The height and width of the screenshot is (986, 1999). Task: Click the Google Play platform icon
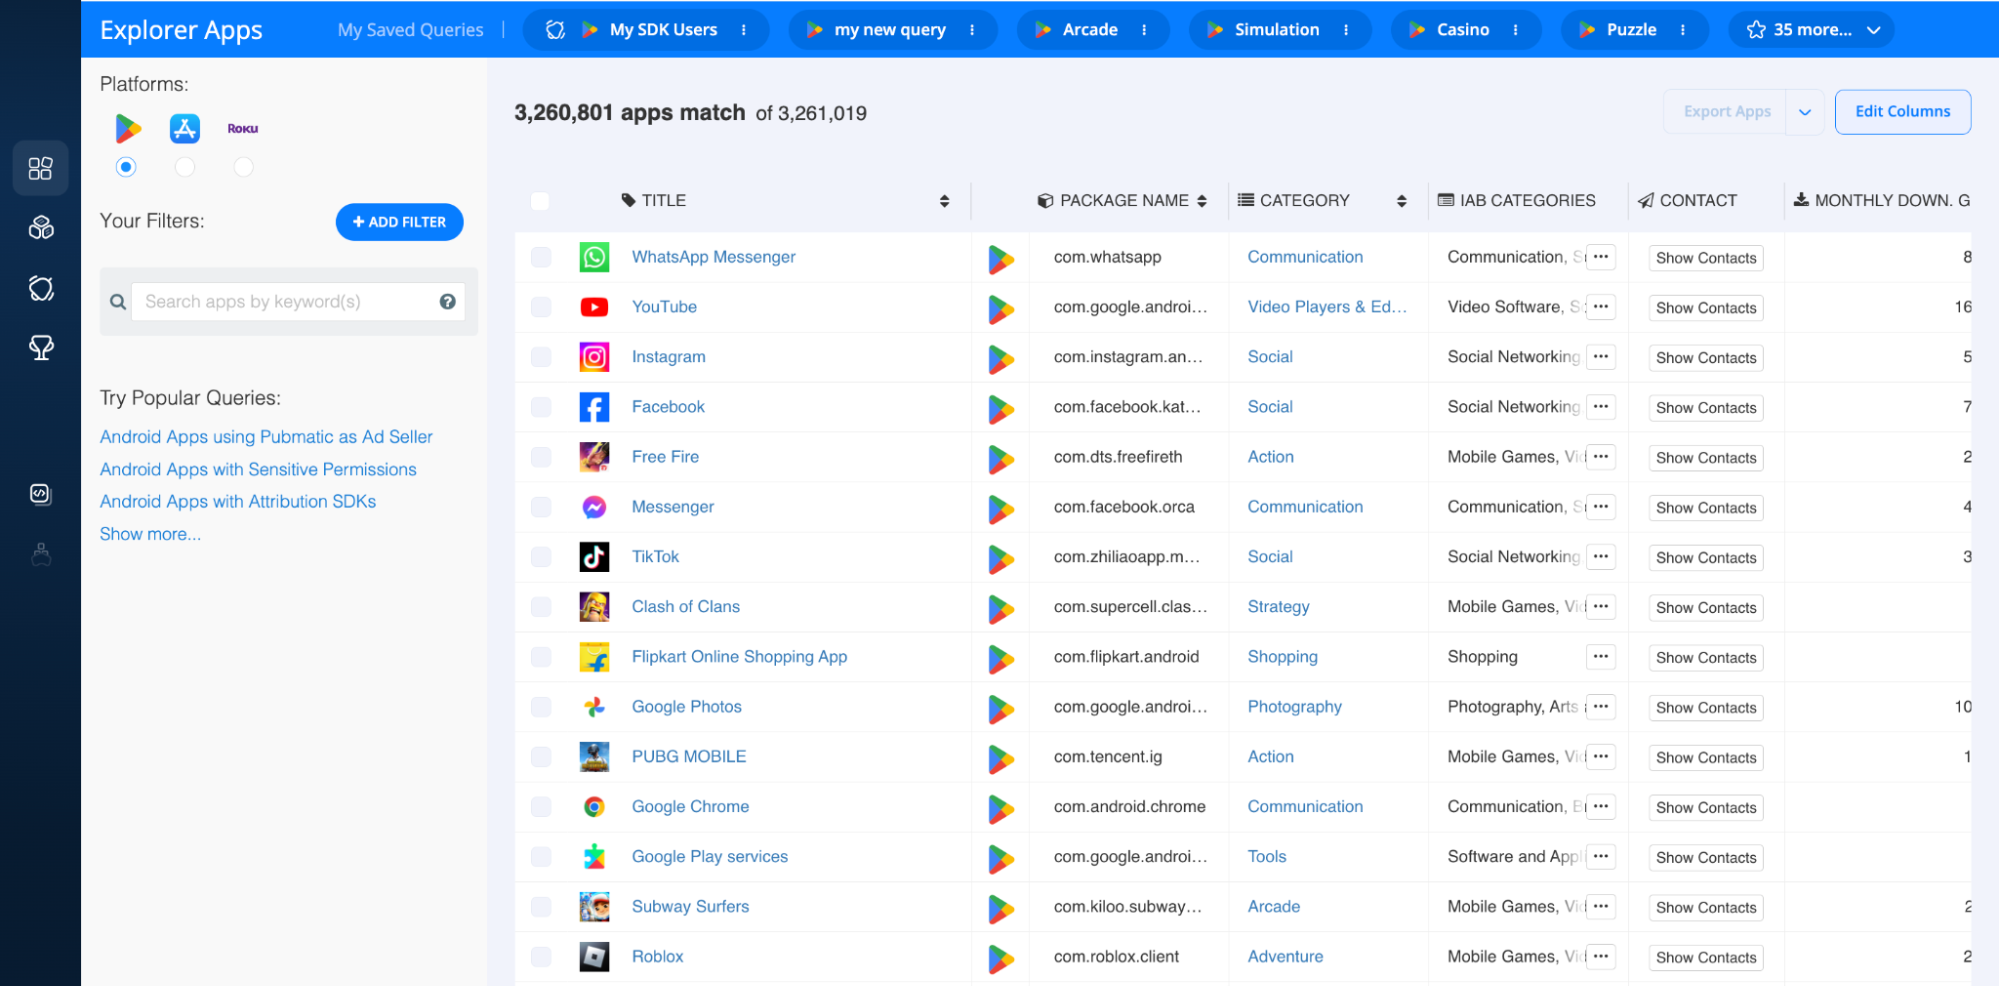tap(127, 128)
